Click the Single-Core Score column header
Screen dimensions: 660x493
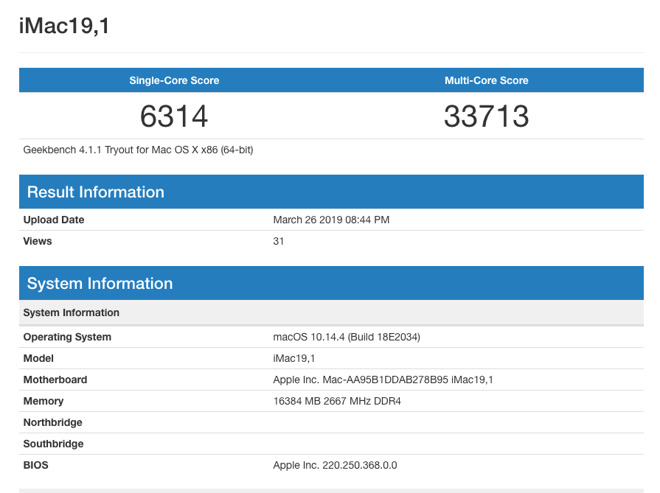click(x=174, y=80)
